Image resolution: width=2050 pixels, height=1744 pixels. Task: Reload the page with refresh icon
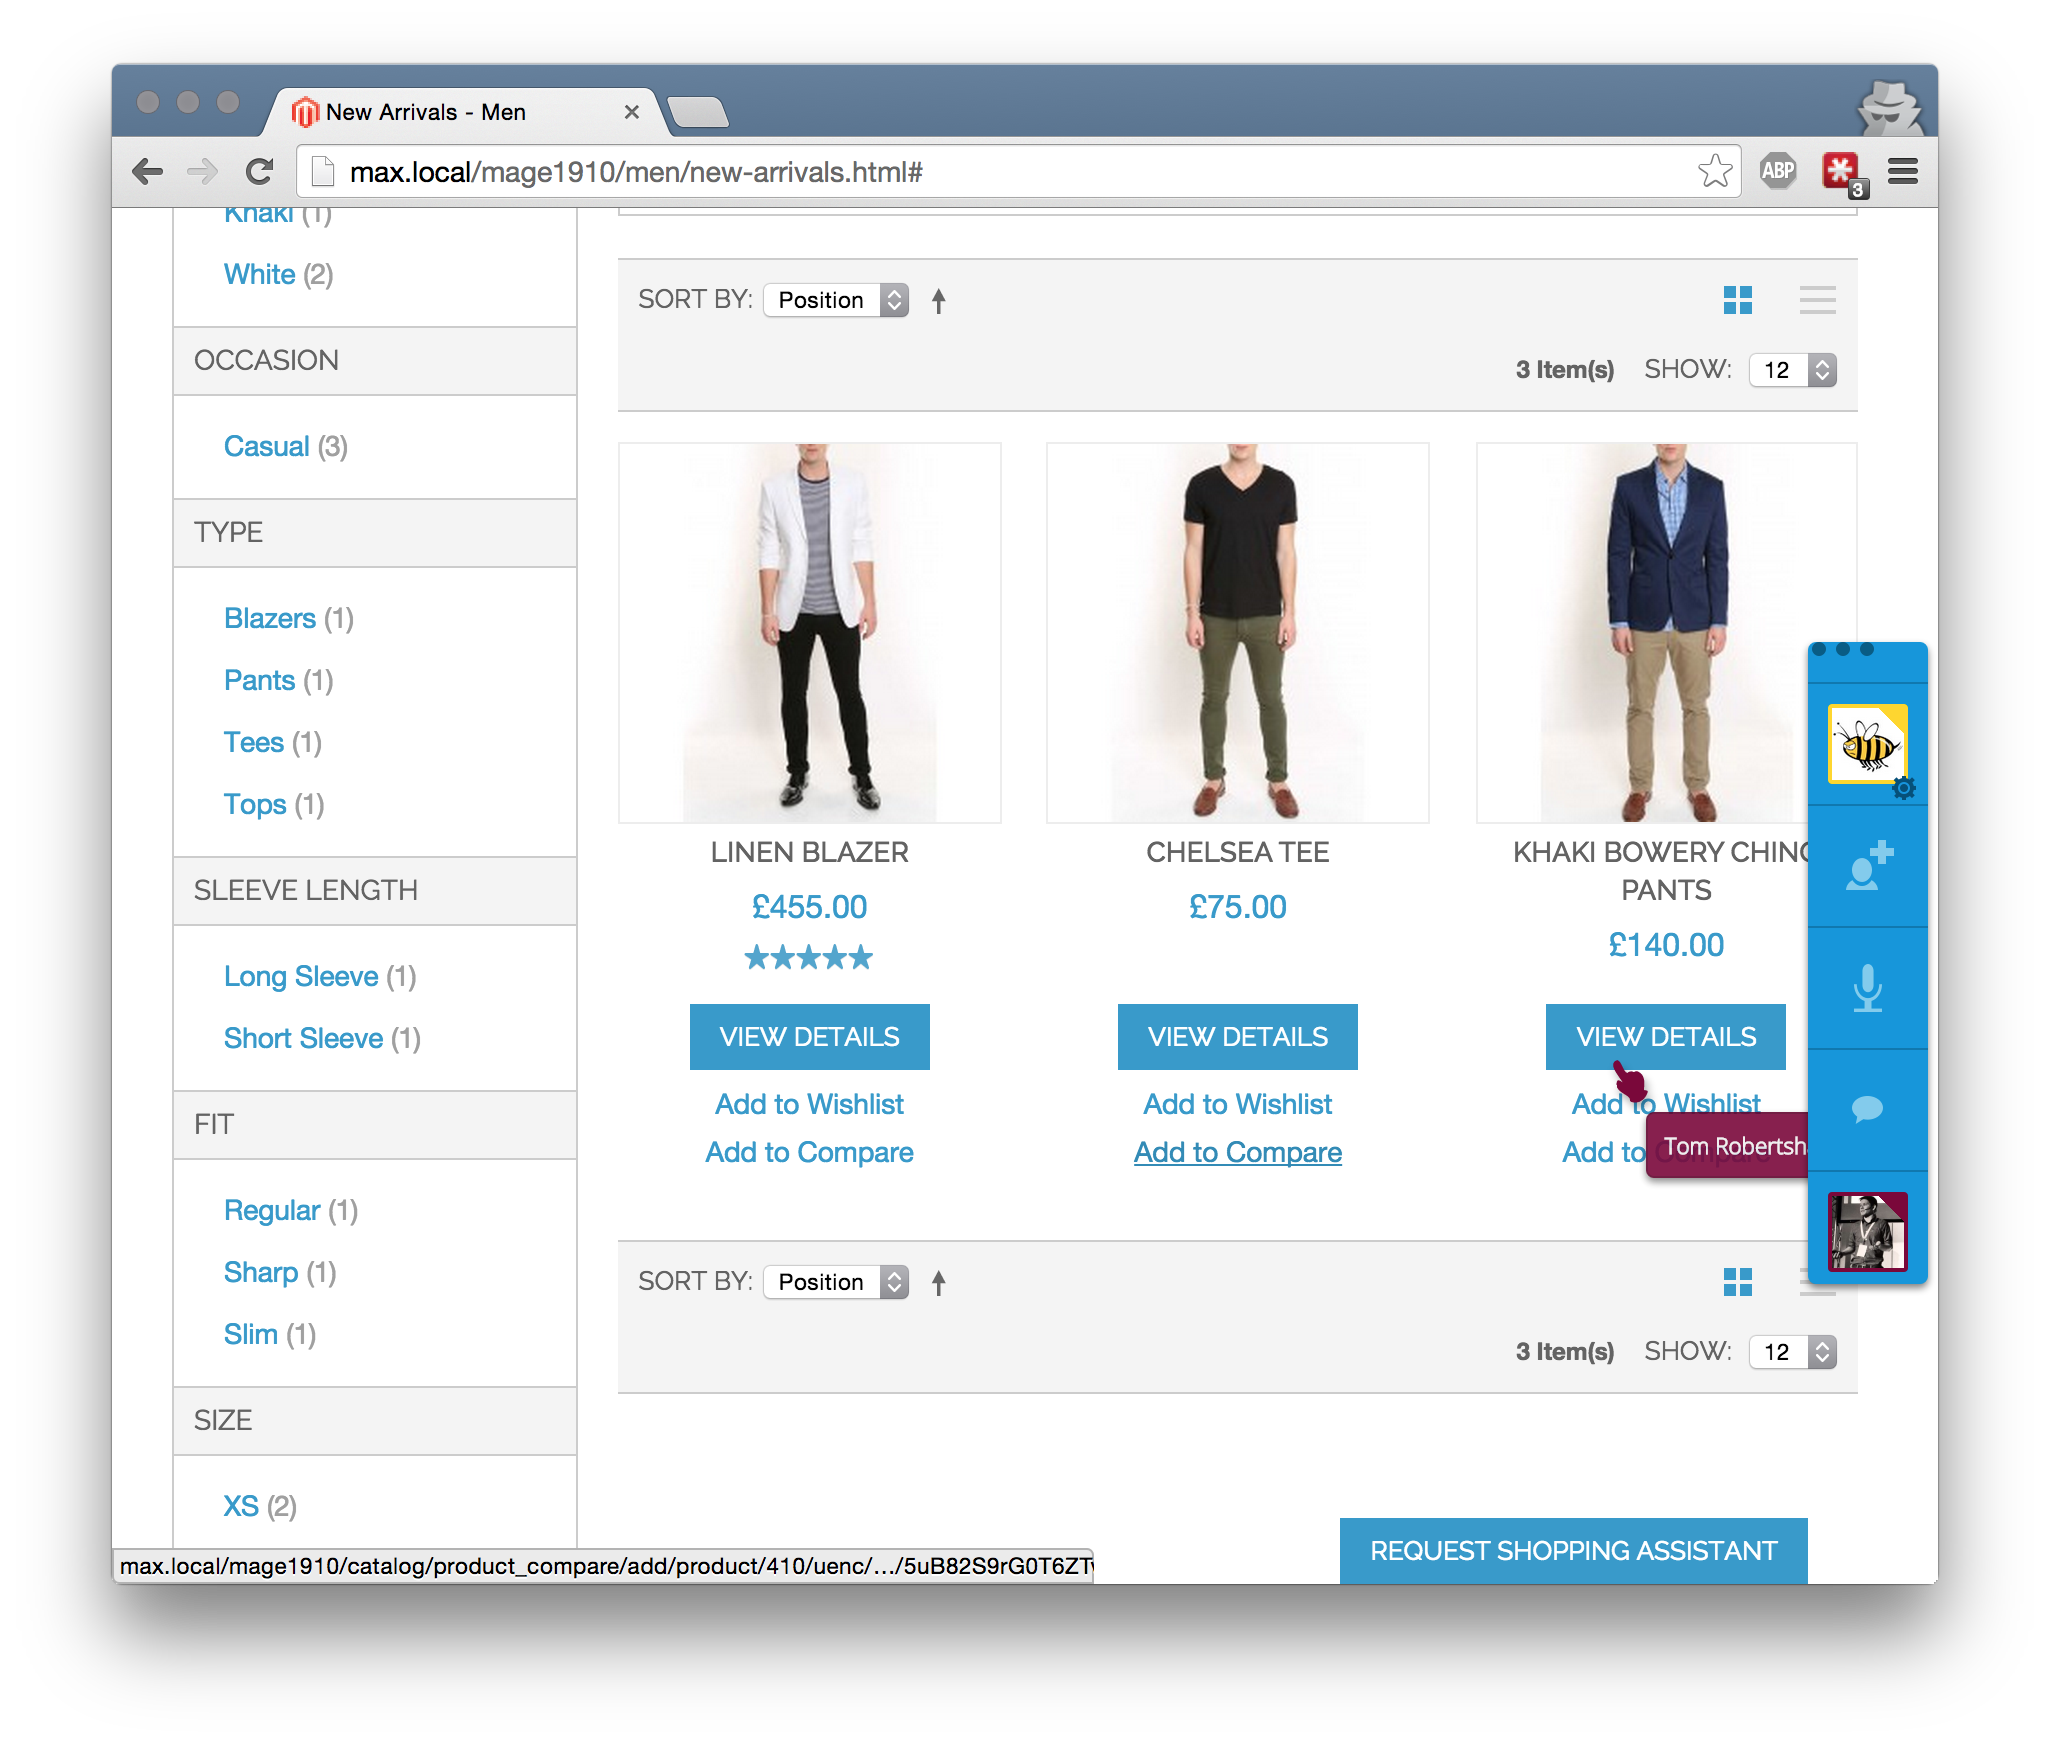[x=260, y=172]
